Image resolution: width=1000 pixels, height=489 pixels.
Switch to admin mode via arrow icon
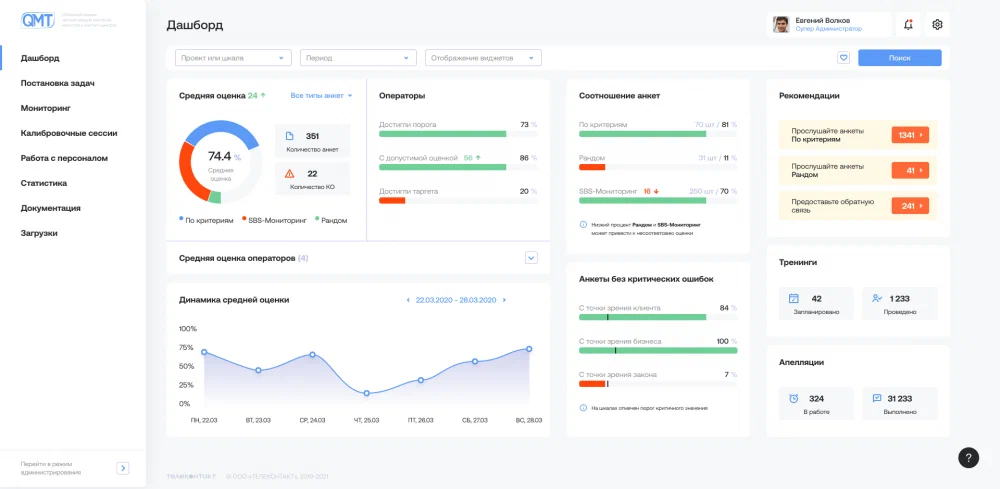123,467
